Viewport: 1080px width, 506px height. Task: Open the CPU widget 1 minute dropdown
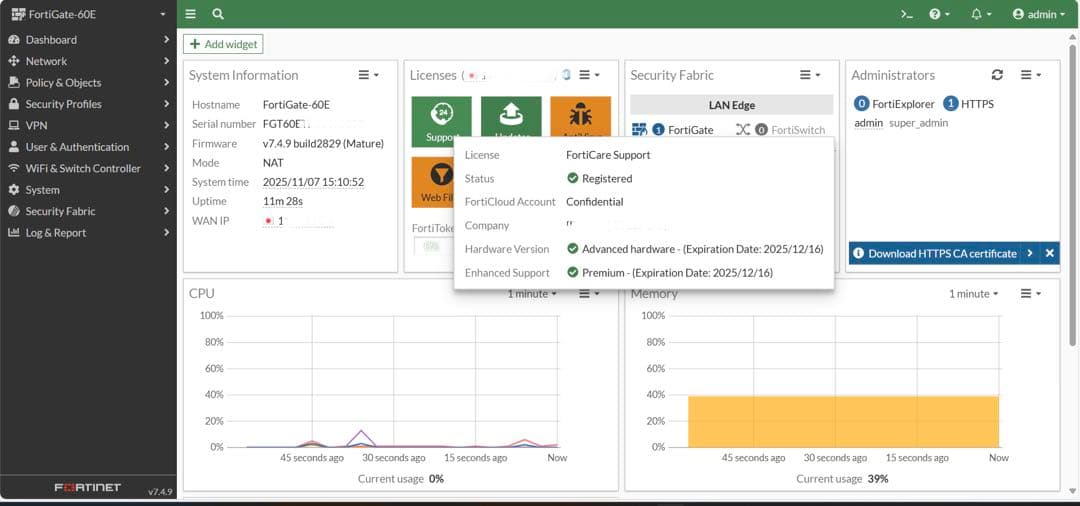pos(532,294)
